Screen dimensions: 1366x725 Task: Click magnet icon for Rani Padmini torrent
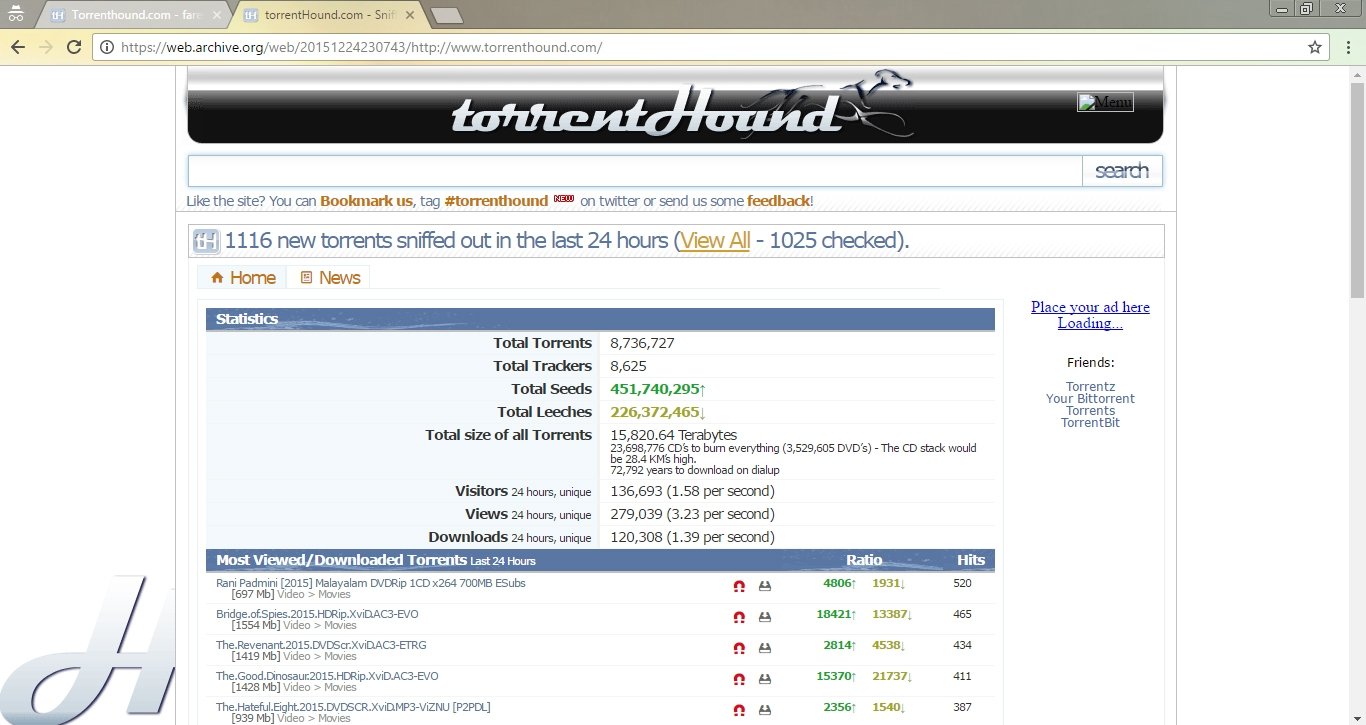tap(739, 586)
